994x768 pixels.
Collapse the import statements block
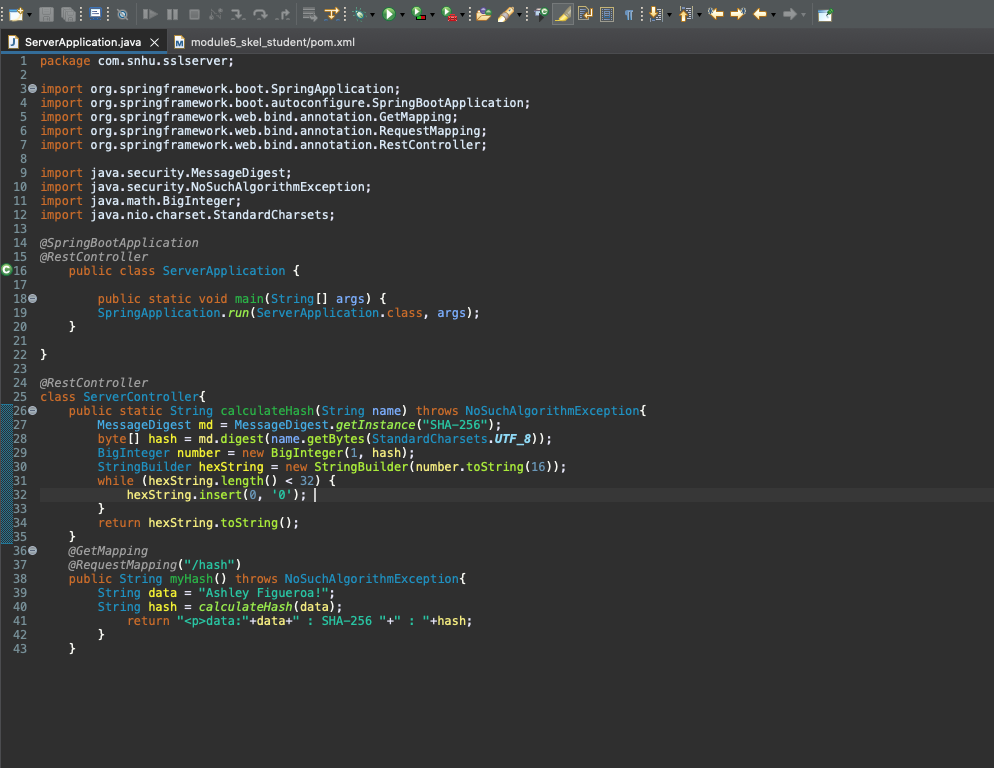pos(33,88)
